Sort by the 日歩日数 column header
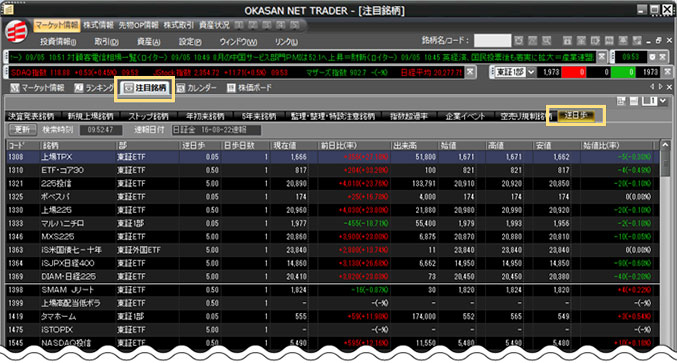Viewport: 677px width, 363px height. pyautogui.click(x=246, y=145)
